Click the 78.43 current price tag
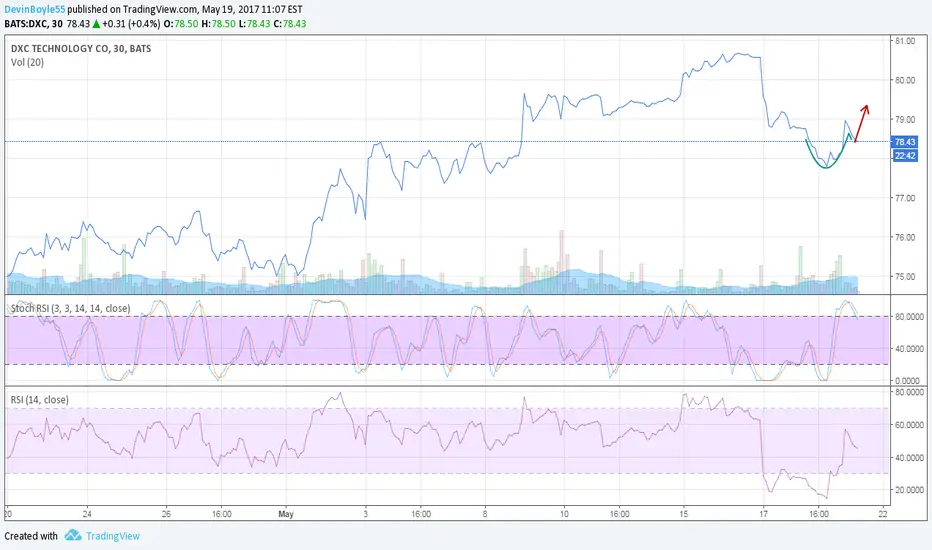 (x=905, y=142)
